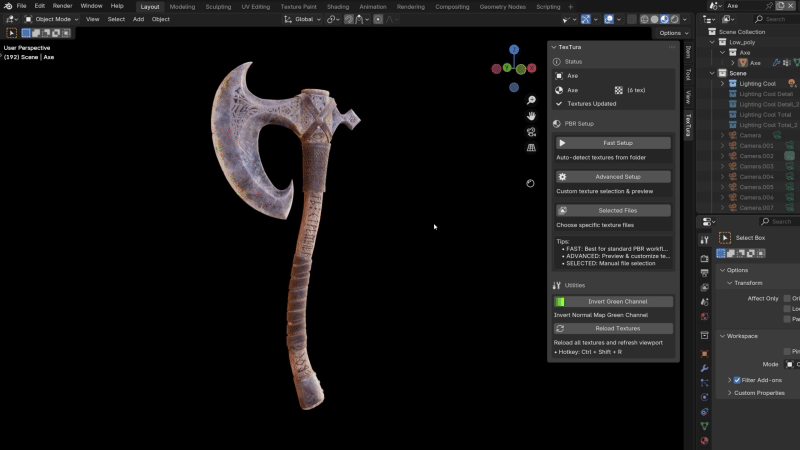The height and width of the screenshot is (450, 800).
Task: Enable the Filter Add-ons checkbox
Action: point(737,380)
